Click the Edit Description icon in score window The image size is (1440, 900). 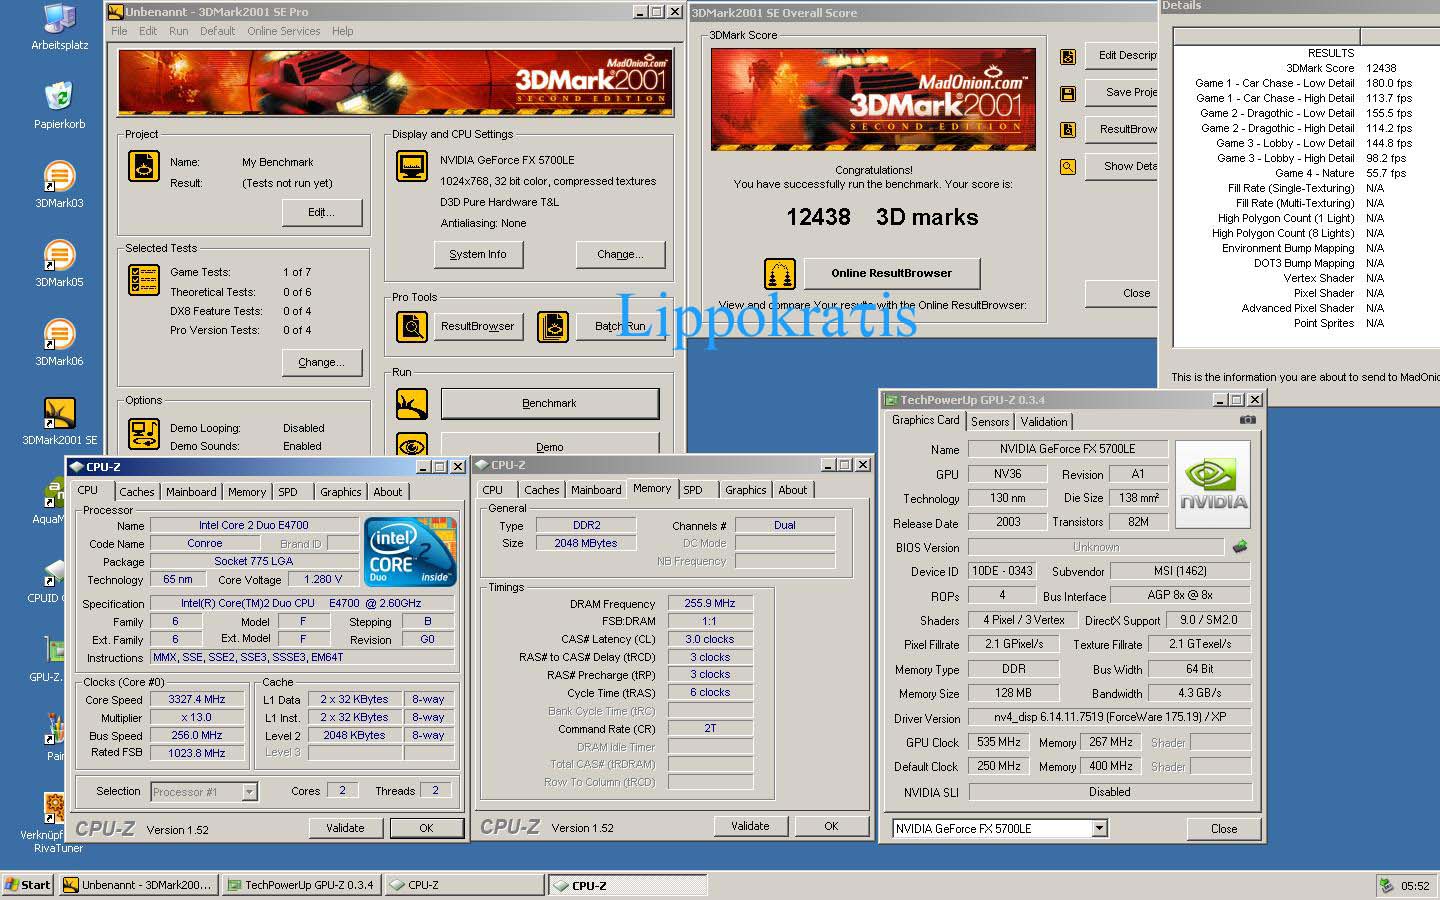click(1068, 57)
